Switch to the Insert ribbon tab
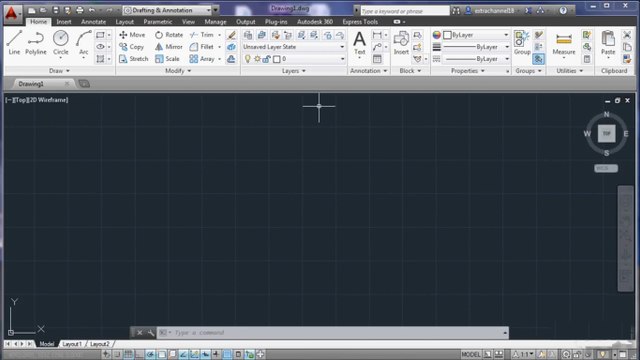This screenshot has width=640, height=360. (64, 22)
